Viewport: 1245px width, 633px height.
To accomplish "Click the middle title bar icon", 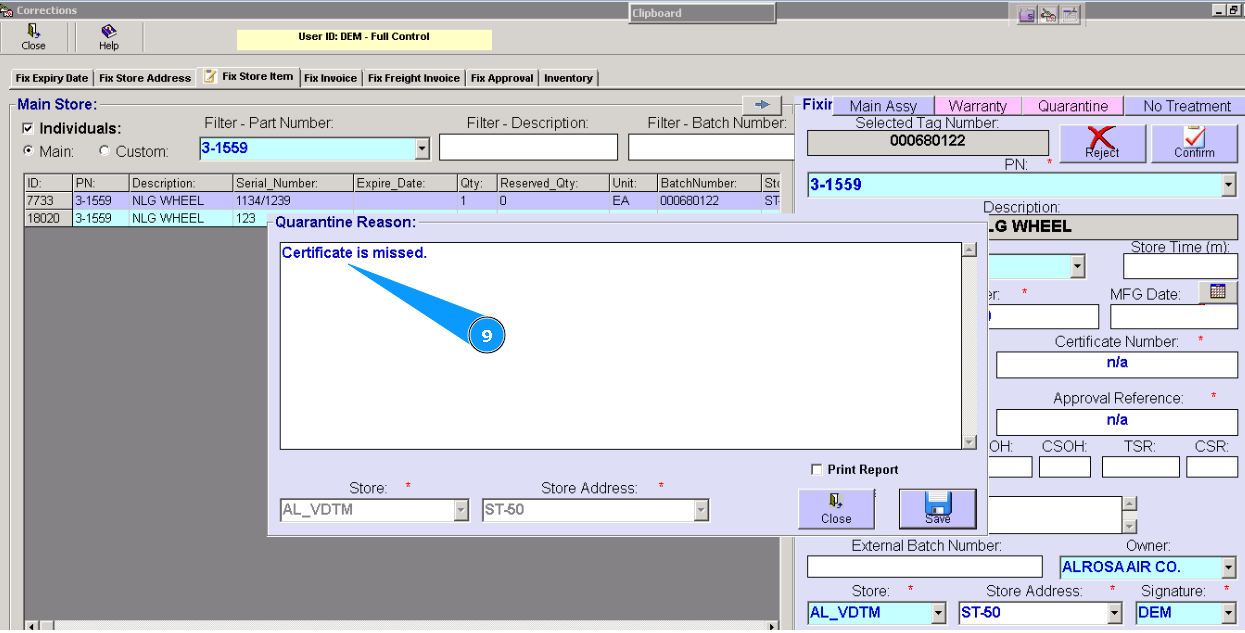I will coord(1048,14).
